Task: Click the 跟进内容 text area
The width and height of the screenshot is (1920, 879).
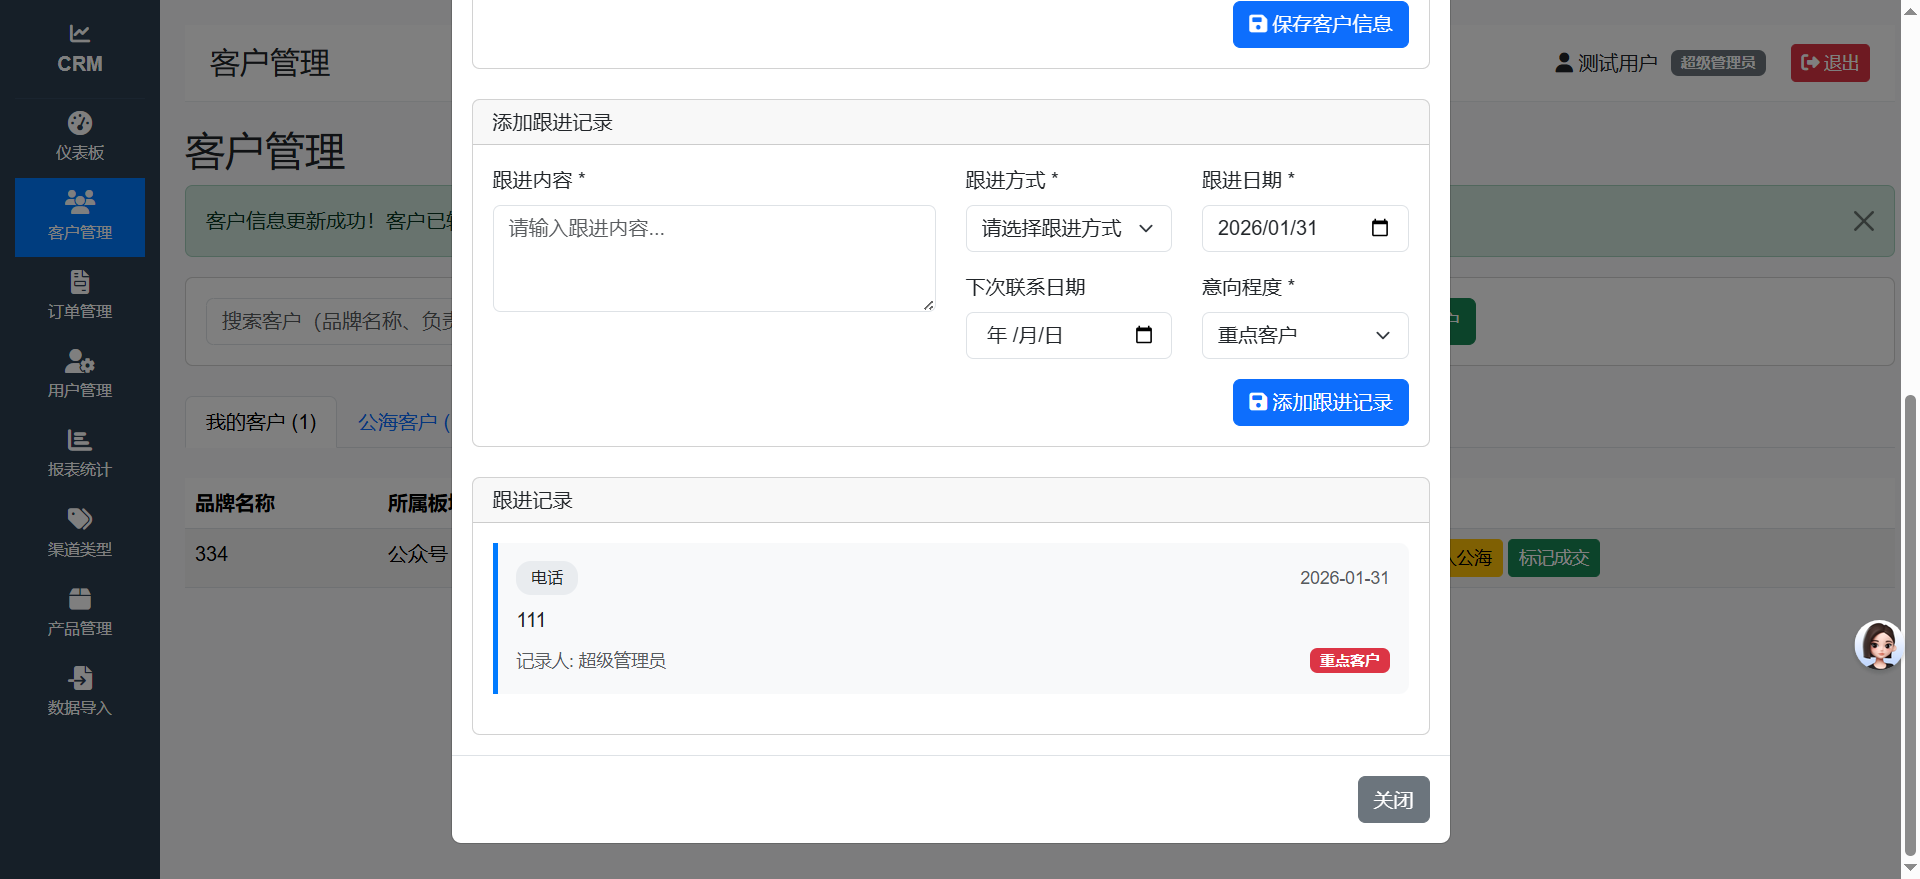Action: click(x=714, y=258)
